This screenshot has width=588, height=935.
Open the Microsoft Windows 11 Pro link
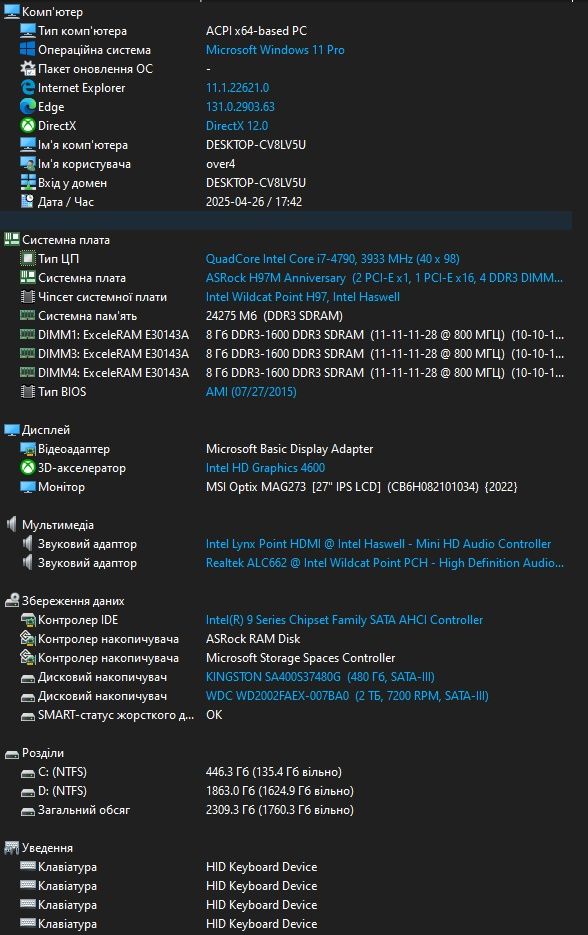pyautogui.click(x=275, y=50)
